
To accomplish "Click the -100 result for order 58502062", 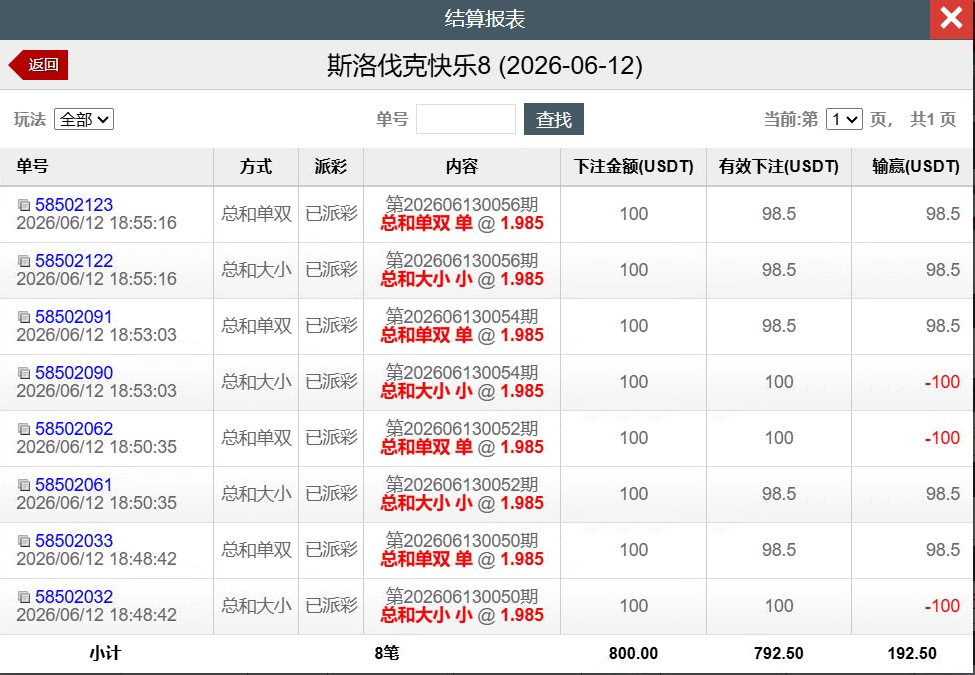I will click(942, 438).
